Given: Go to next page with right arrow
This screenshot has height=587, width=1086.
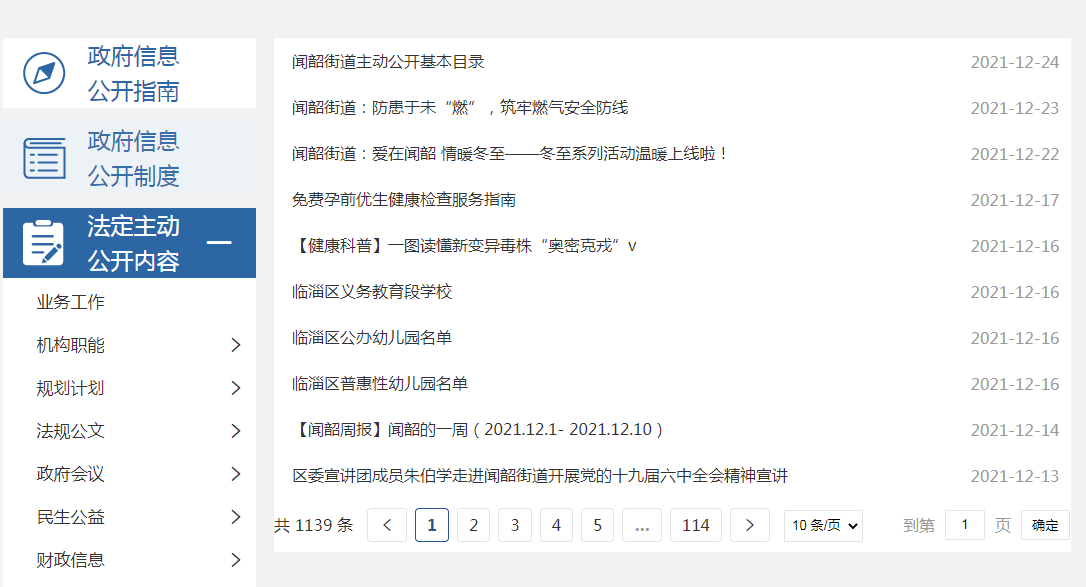Looking at the screenshot, I should click(x=750, y=525).
